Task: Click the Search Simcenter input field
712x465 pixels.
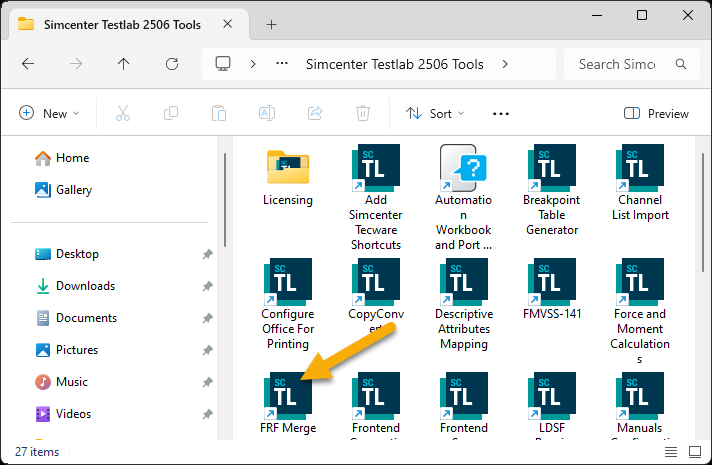Action: tap(620, 64)
